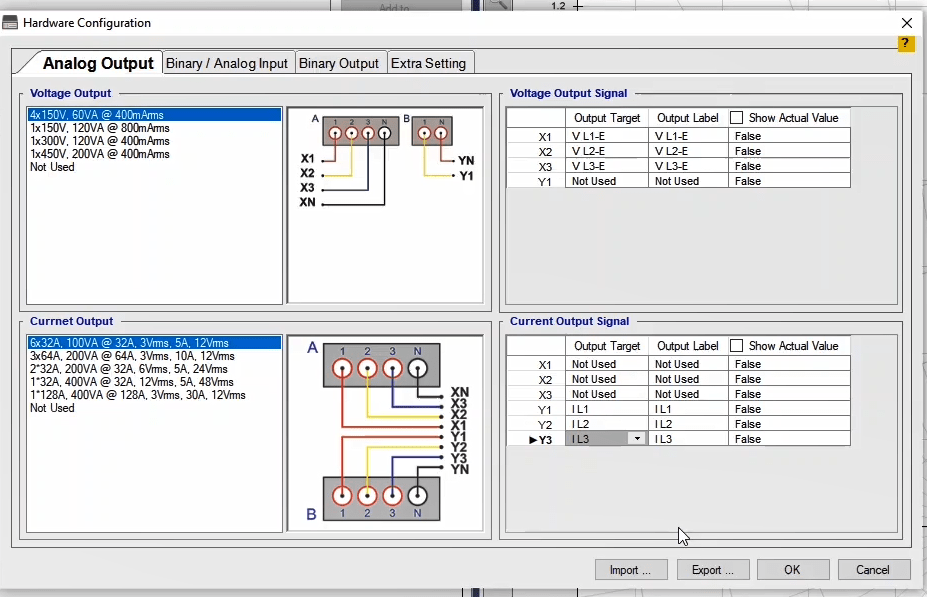This screenshot has width=927, height=597.
Task: Click the yellow help question mark icon
Action: [906, 43]
